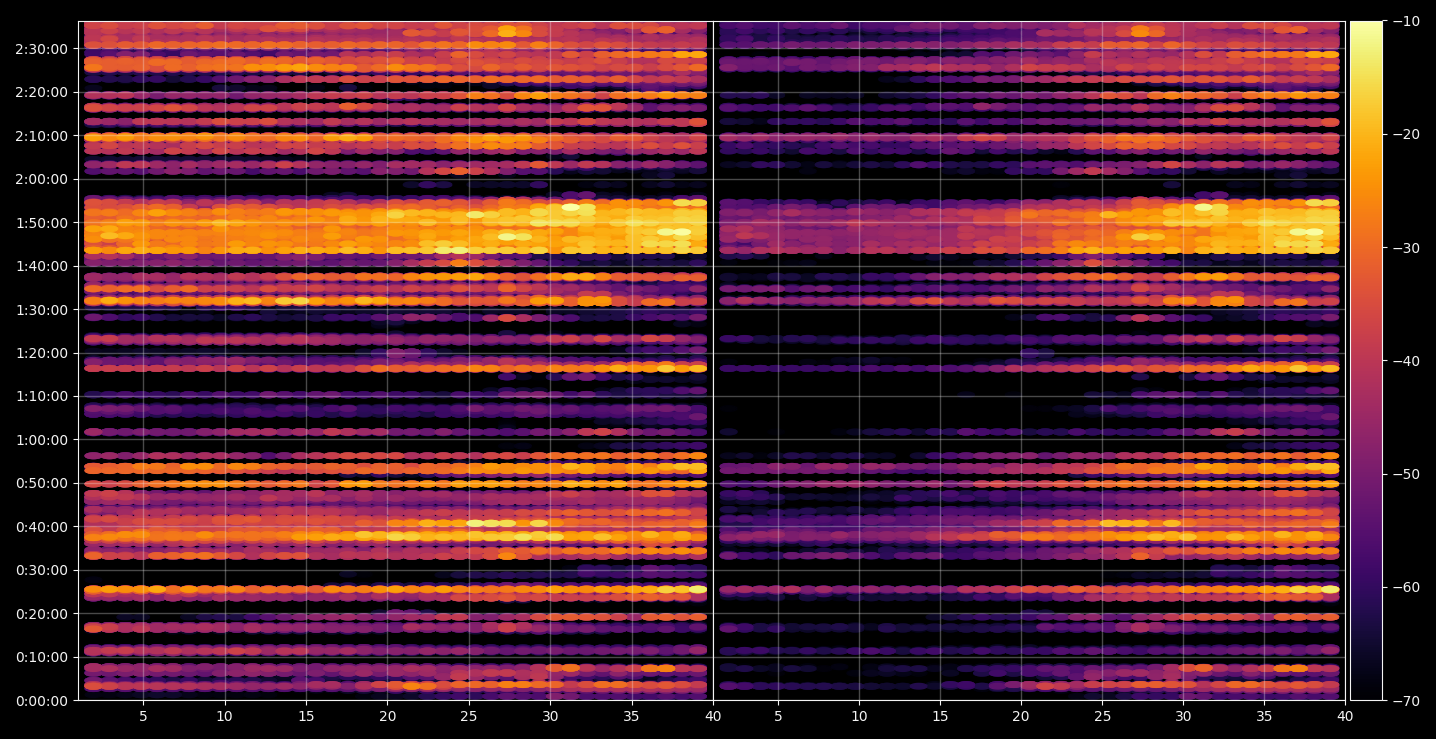Select x-axis label 20 under left heatmap

[x=388, y=716]
